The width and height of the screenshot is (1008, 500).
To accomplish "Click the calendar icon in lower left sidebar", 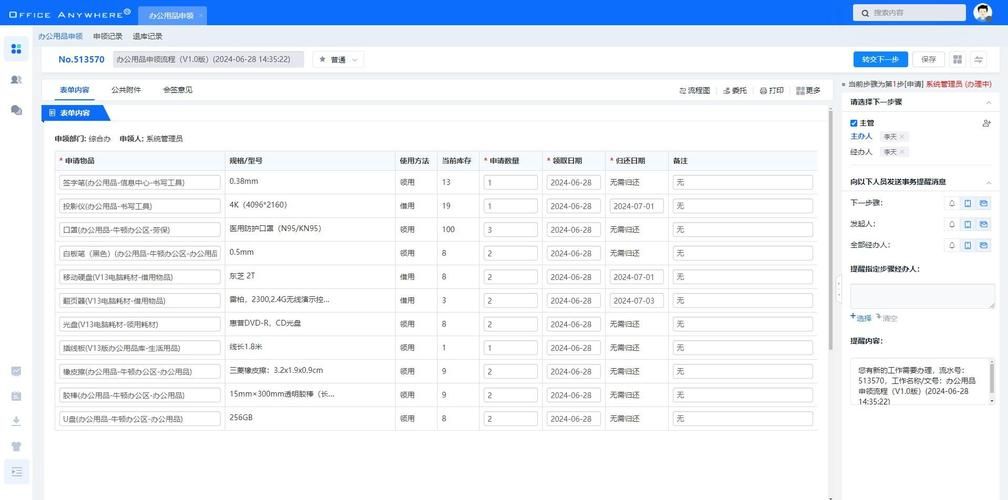I will (x=17, y=396).
